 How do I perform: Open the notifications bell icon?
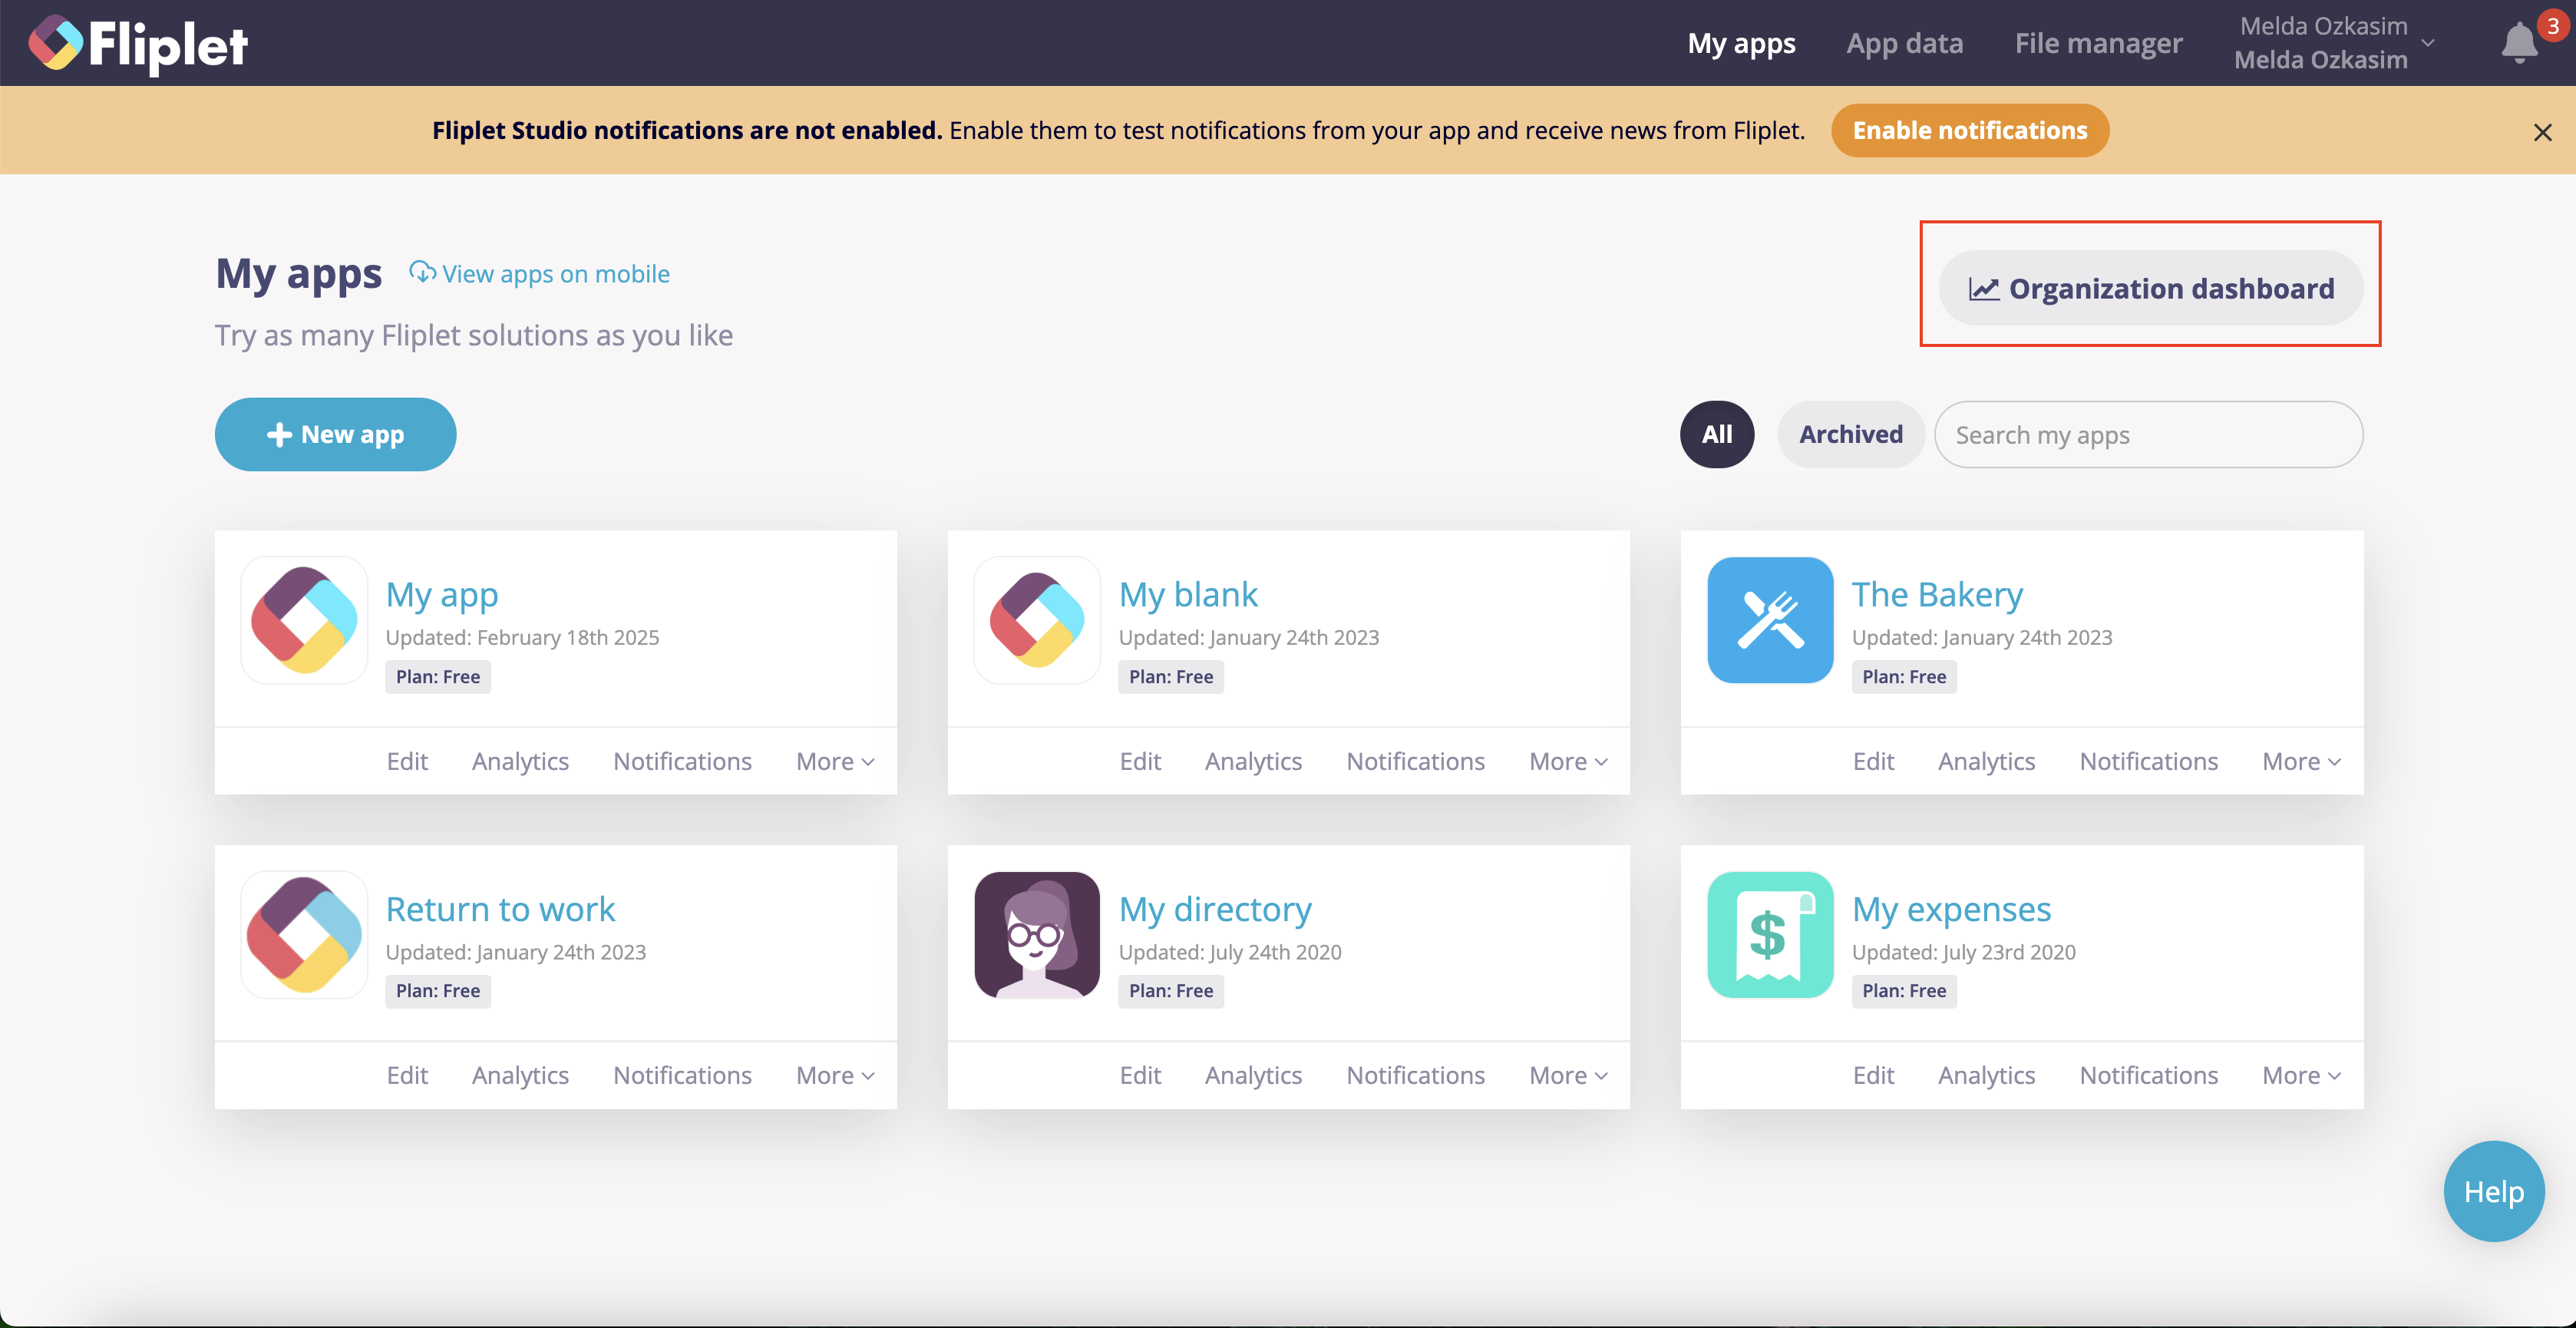2519,43
